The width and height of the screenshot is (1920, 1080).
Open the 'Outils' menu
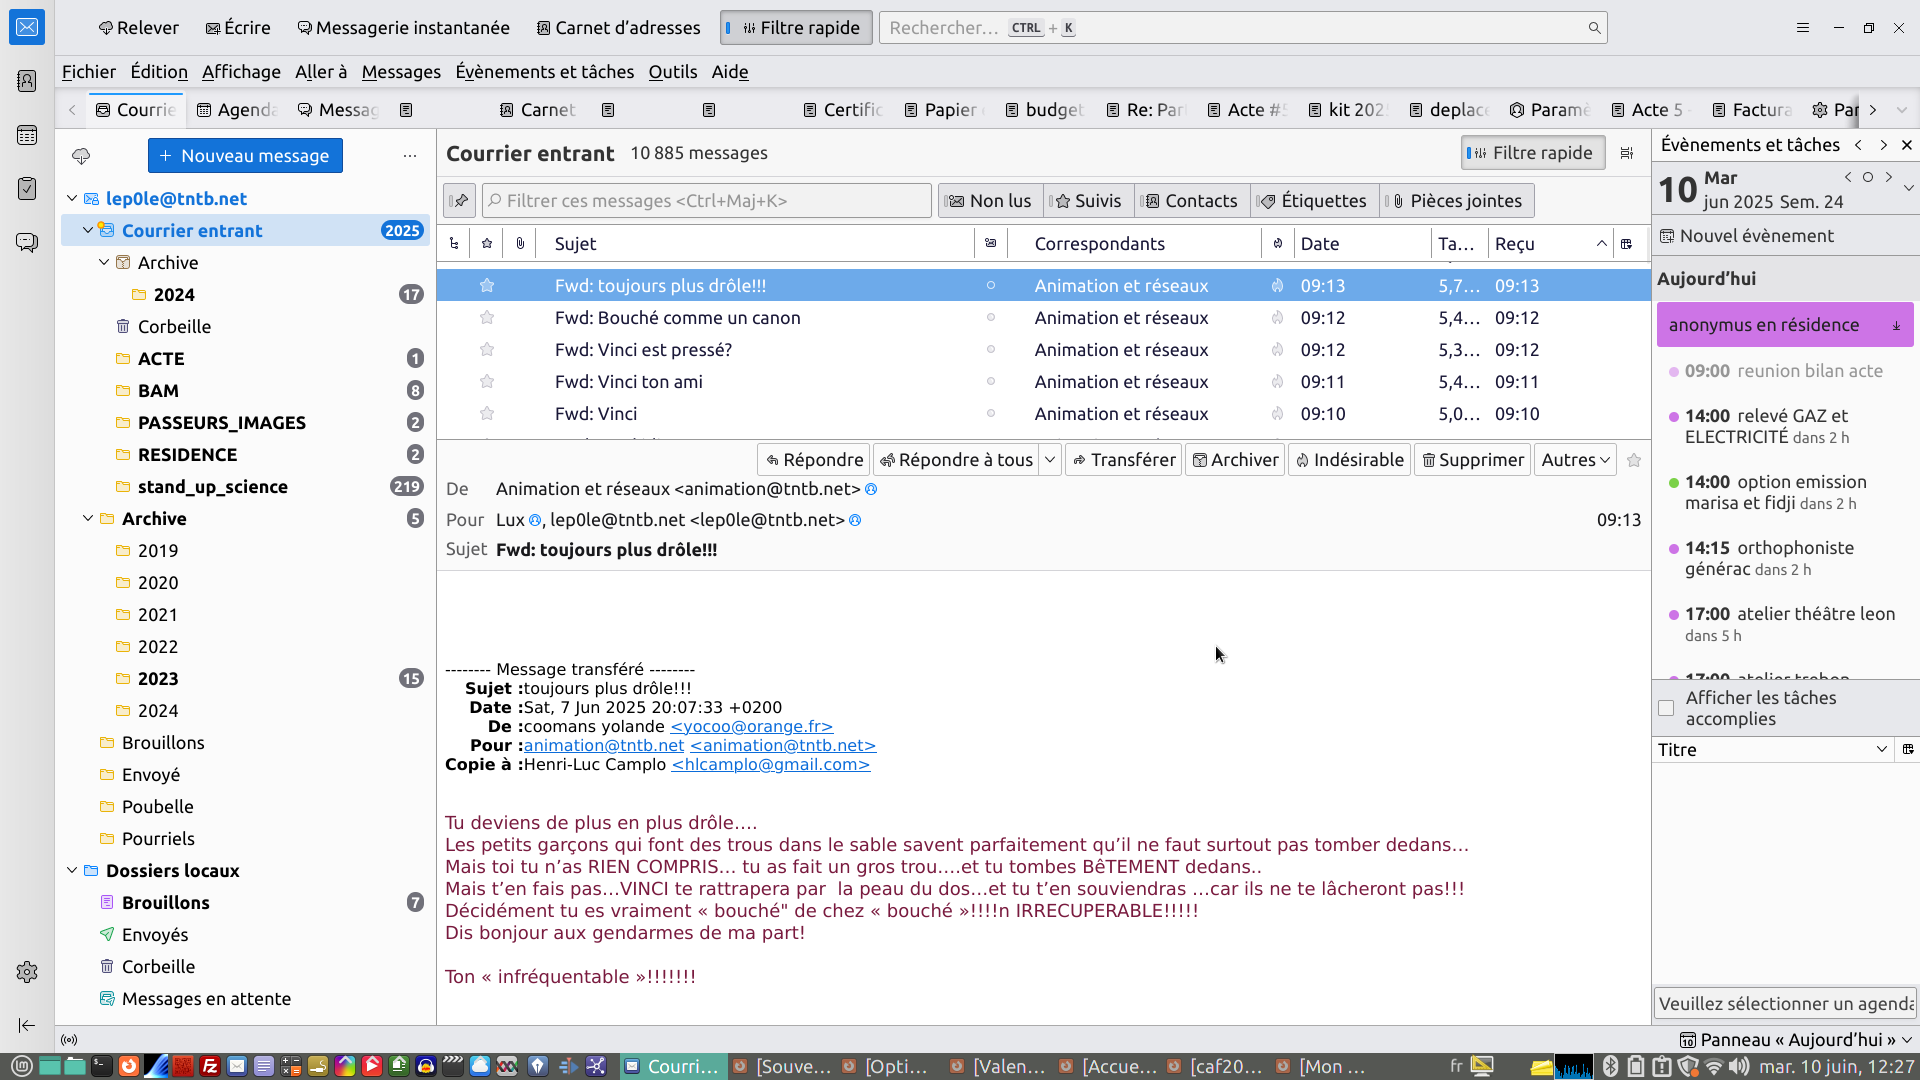point(672,72)
